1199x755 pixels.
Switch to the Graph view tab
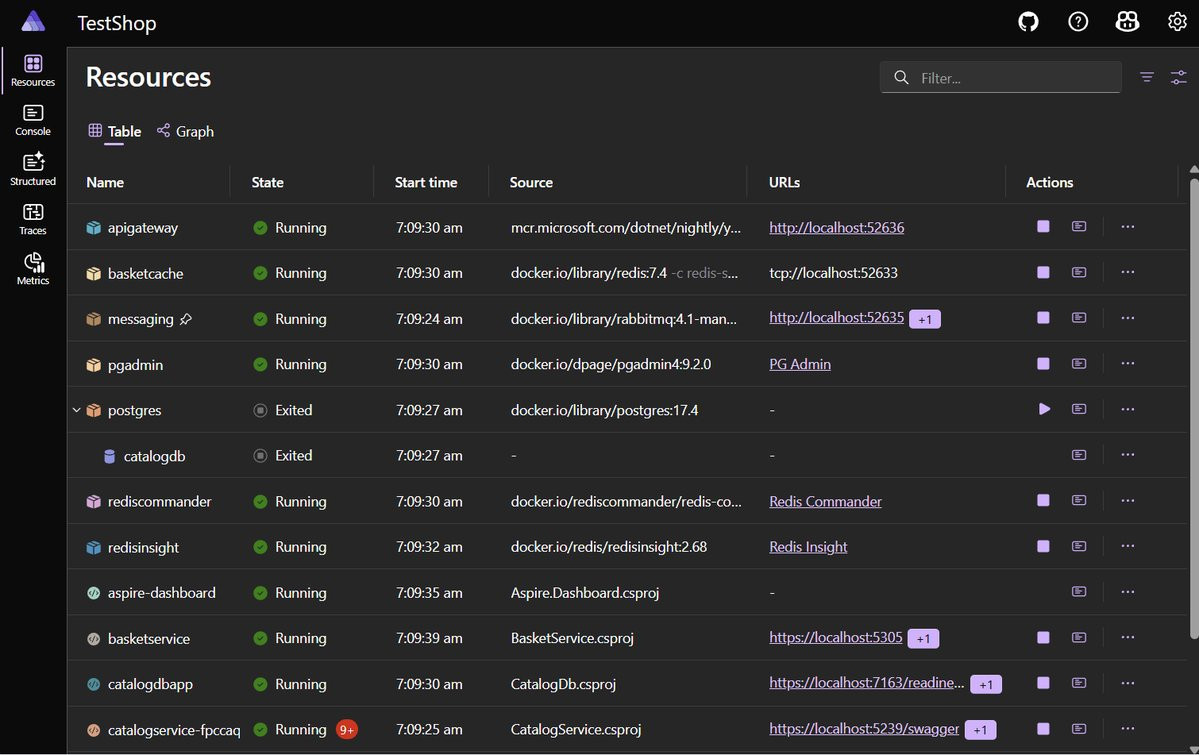(185, 132)
